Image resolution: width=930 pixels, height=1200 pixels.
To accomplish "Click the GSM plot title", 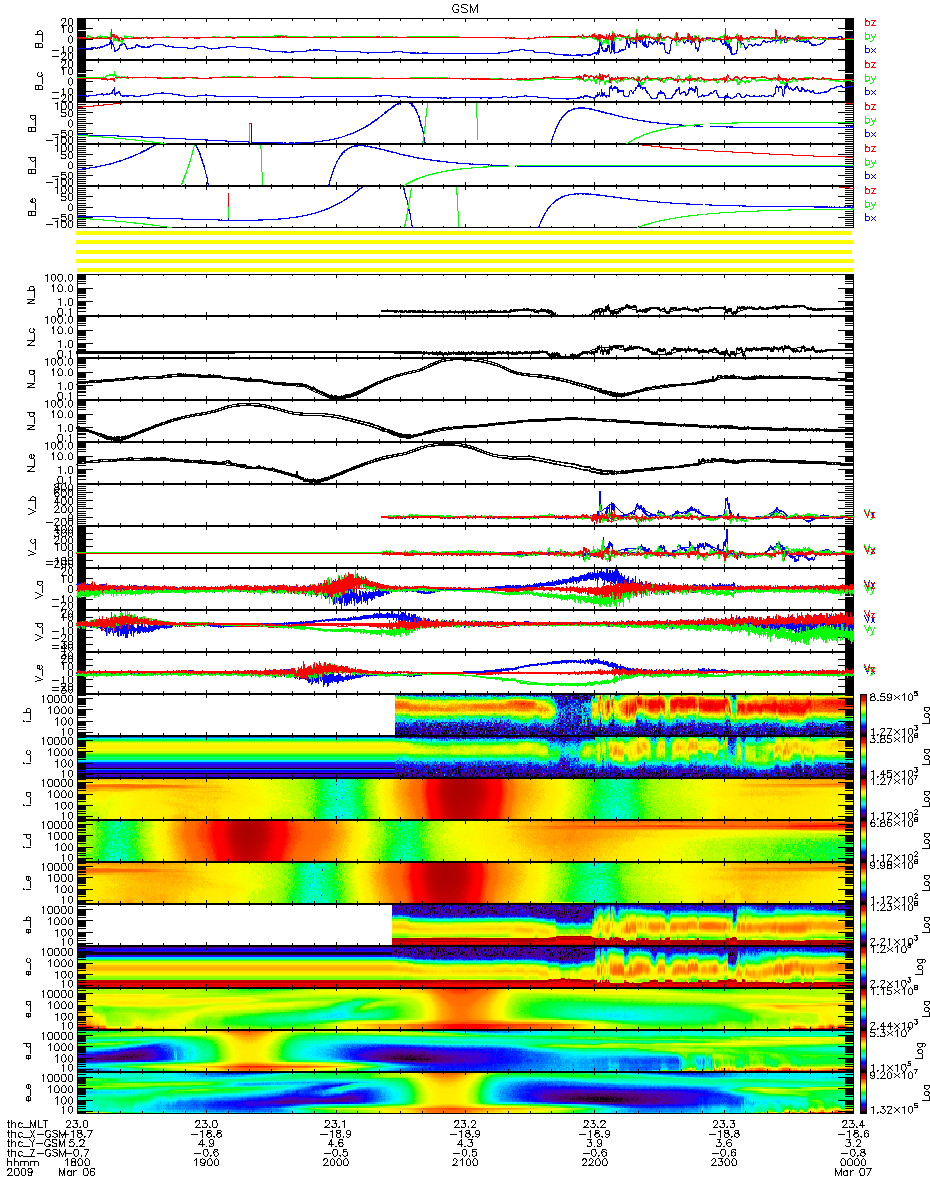I will click(464, 8).
